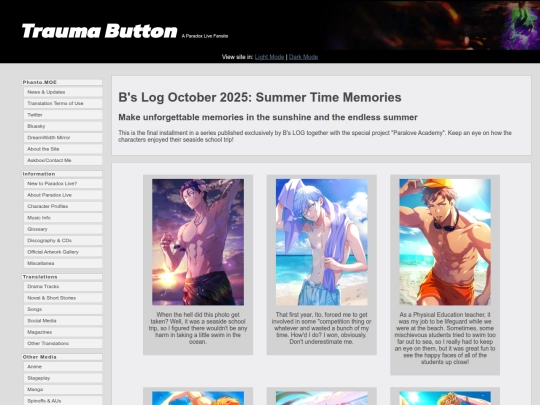Open Magazines translations link
This screenshot has height=405, width=540.
point(63,332)
